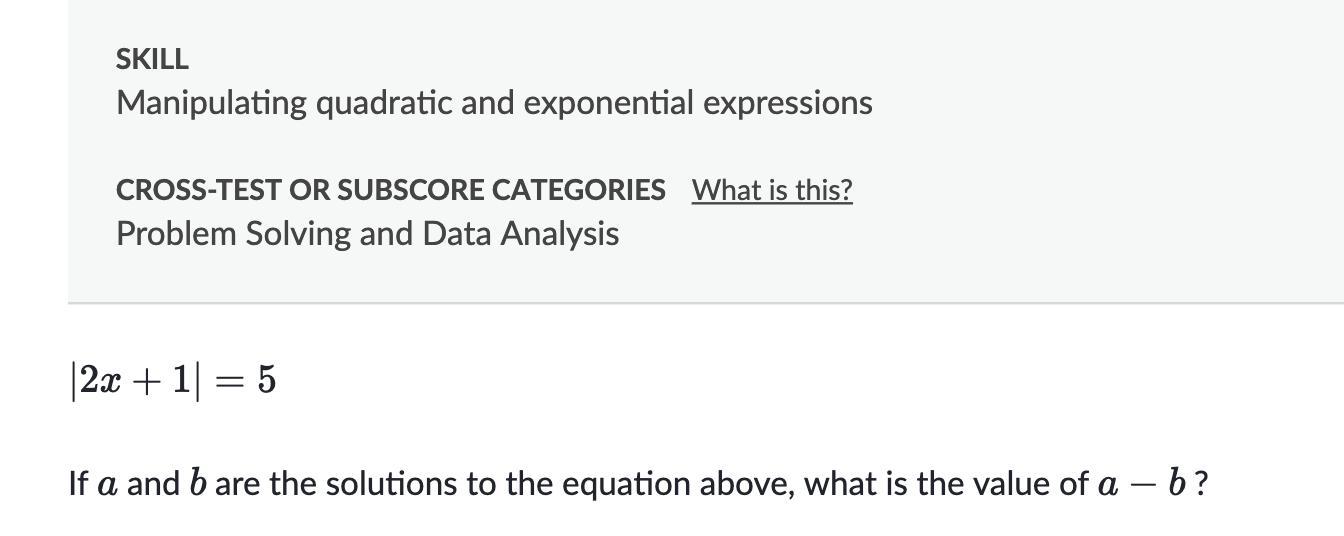This screenshot has height=536, width=1344.
Task: Click the variable b after the word "and"
Action: pos(197,484)
